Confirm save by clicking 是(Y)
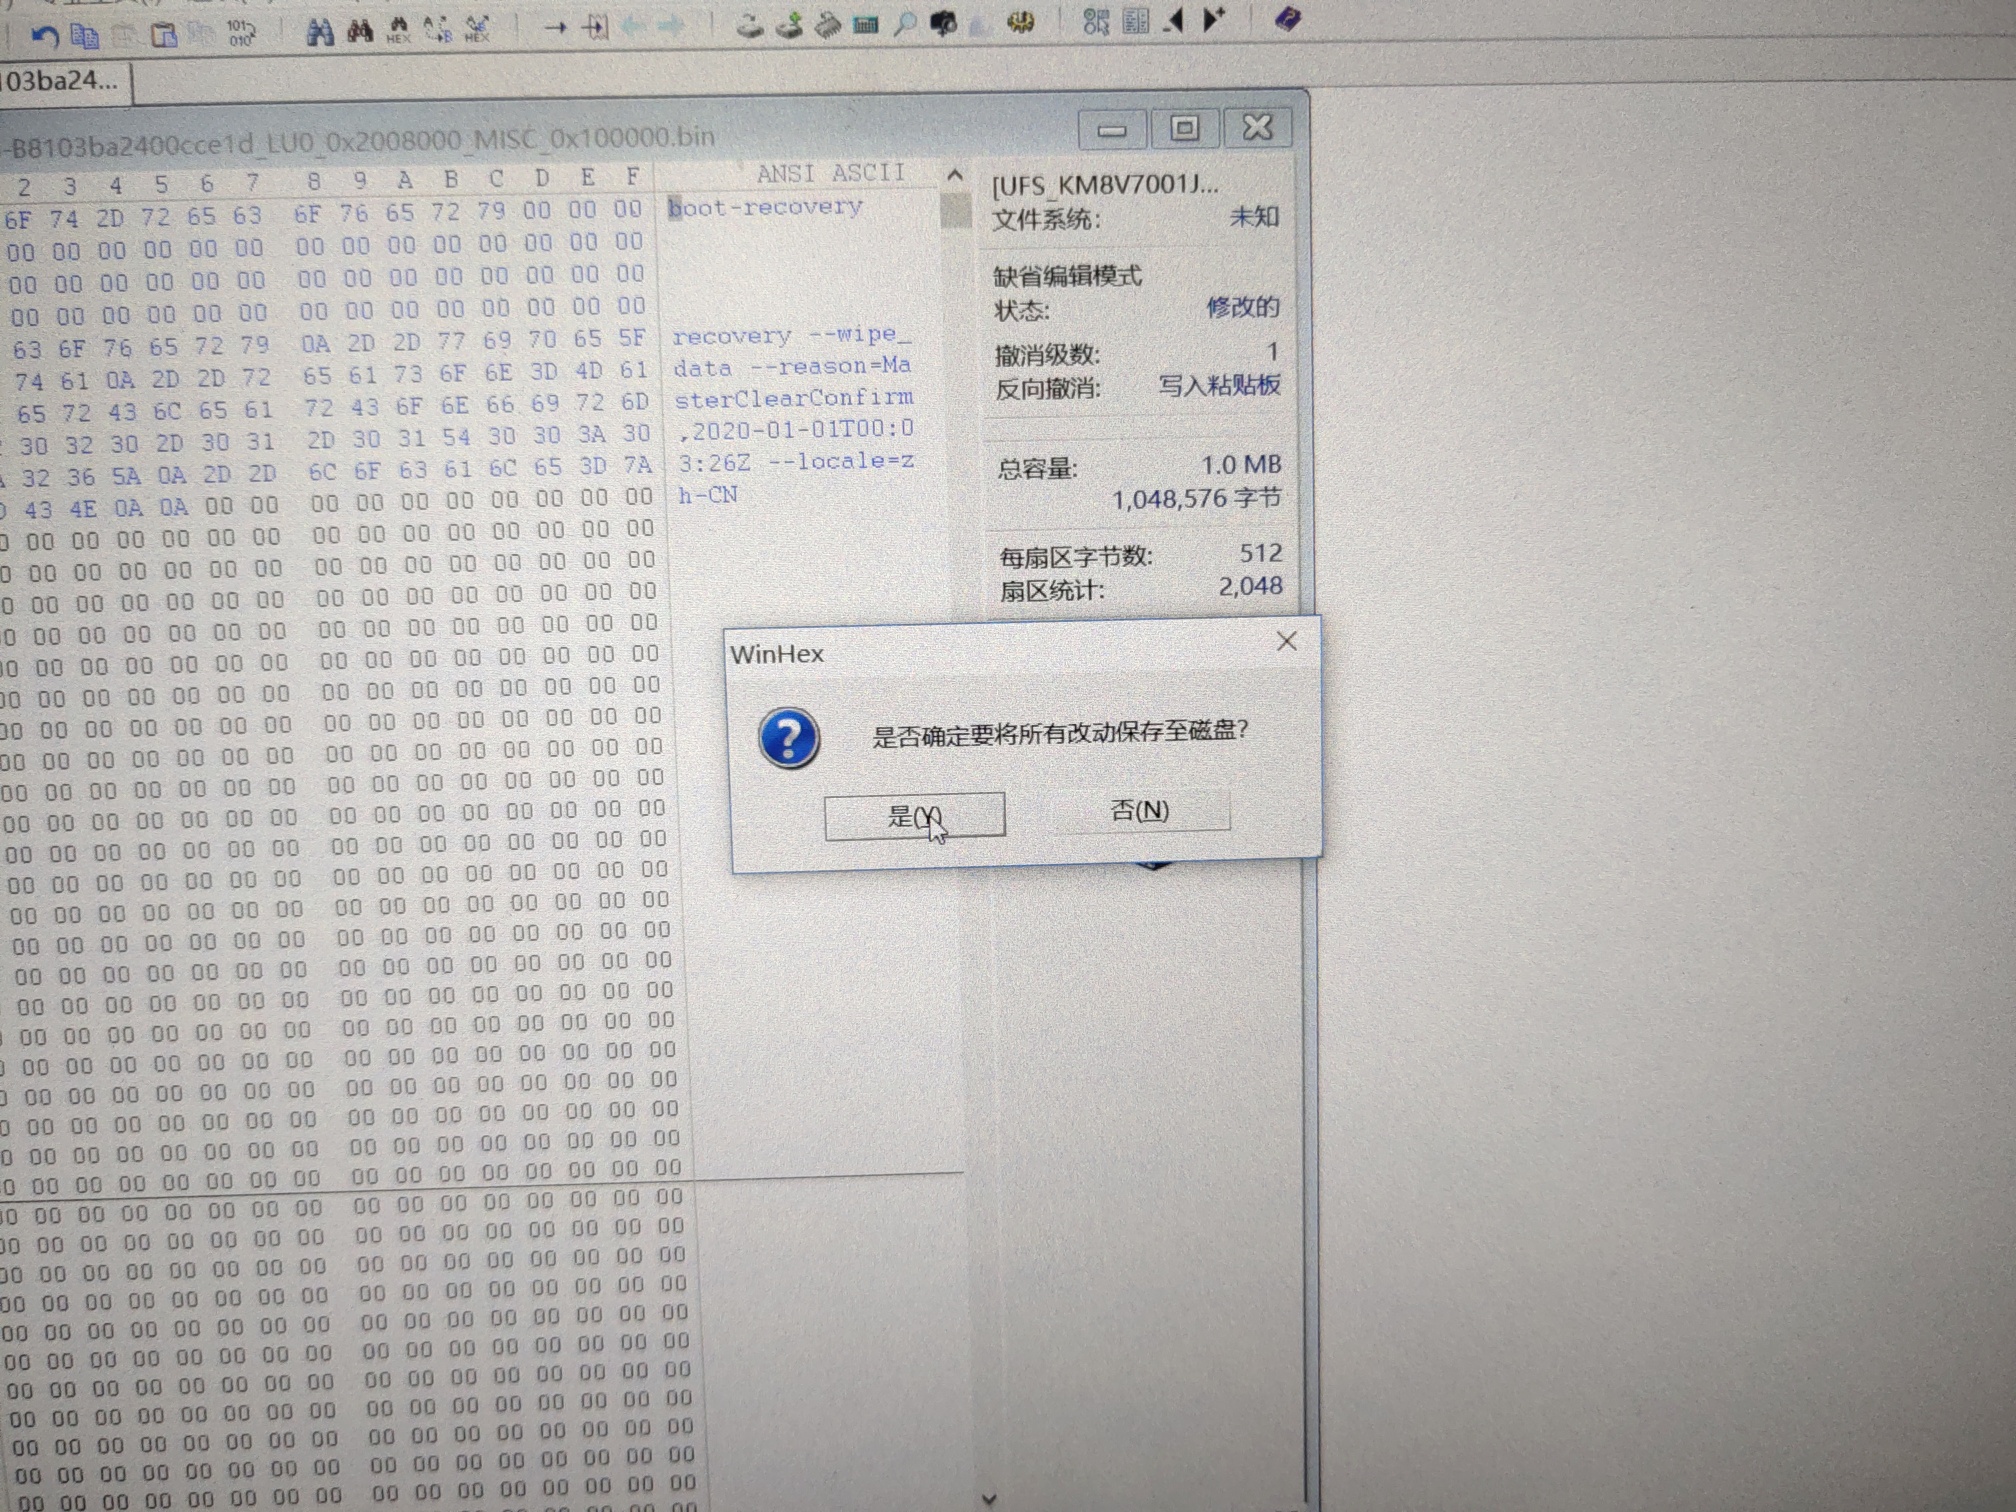The width and height of the screenshot is (2016, 1512). click(914, 816)
